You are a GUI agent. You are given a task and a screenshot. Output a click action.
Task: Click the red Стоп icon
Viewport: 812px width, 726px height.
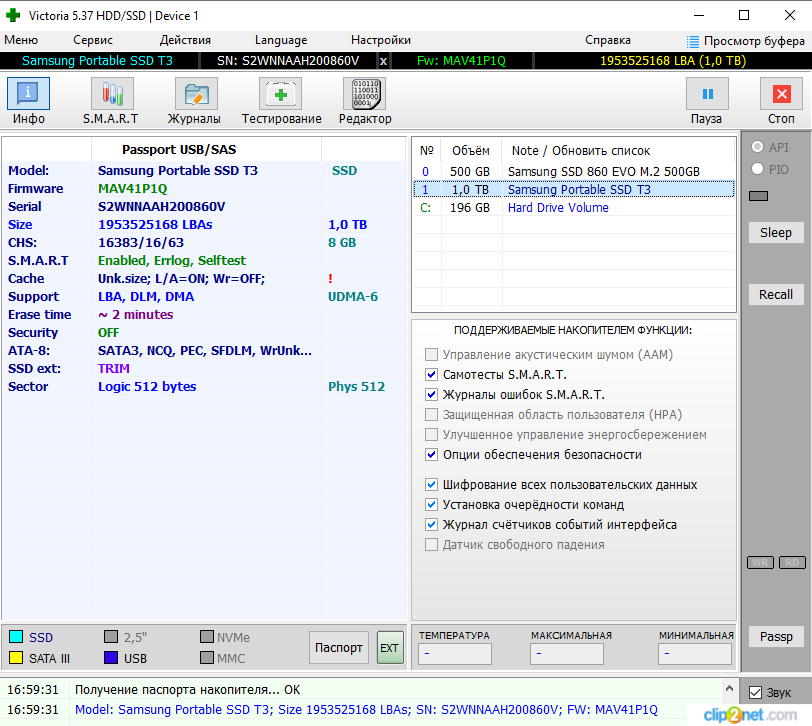pos(781,94)
